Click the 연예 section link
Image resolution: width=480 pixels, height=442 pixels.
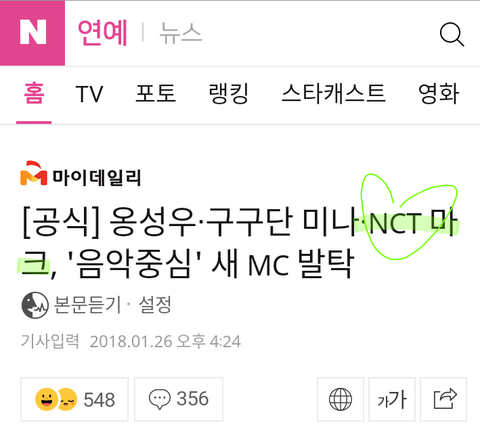pos(103,33)
